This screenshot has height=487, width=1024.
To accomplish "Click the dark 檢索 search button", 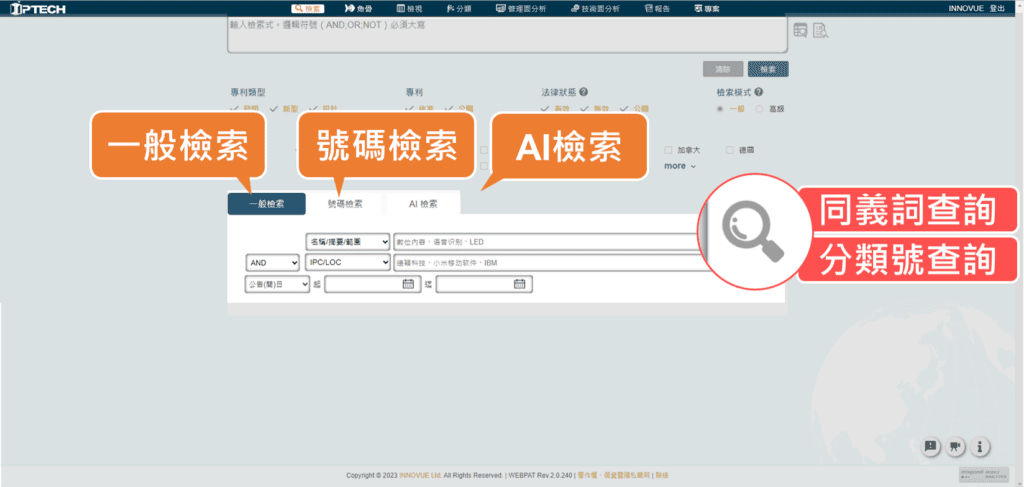I will pyautogui.click(x=768, y=69).
